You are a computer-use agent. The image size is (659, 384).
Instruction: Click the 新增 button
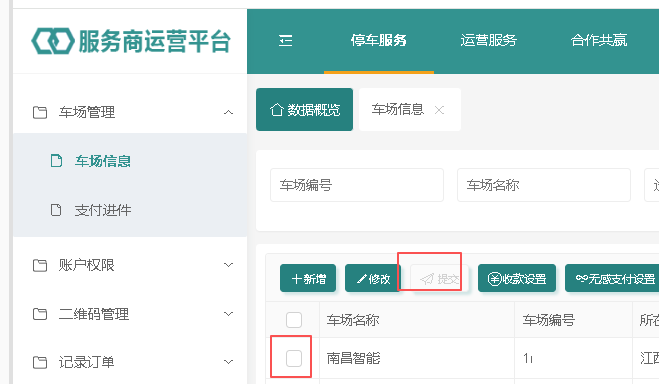(x=308, y=278)
